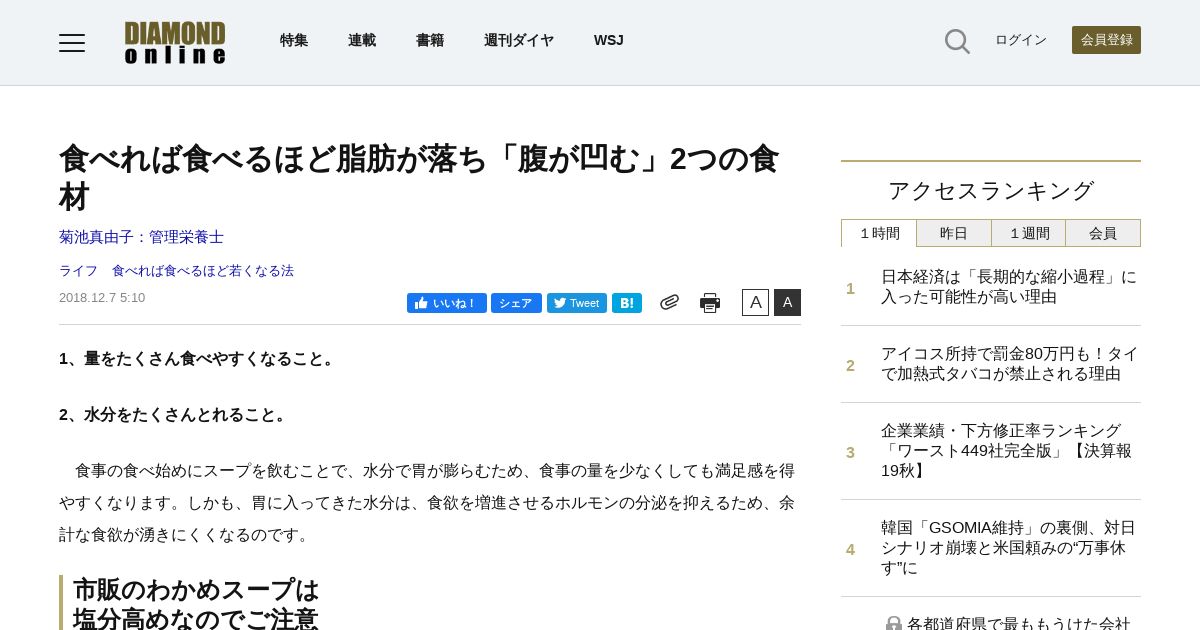Viewport: 1200px width, 630px height.
Task: Open the 特集 menu
Action: [x=294, y=40]
